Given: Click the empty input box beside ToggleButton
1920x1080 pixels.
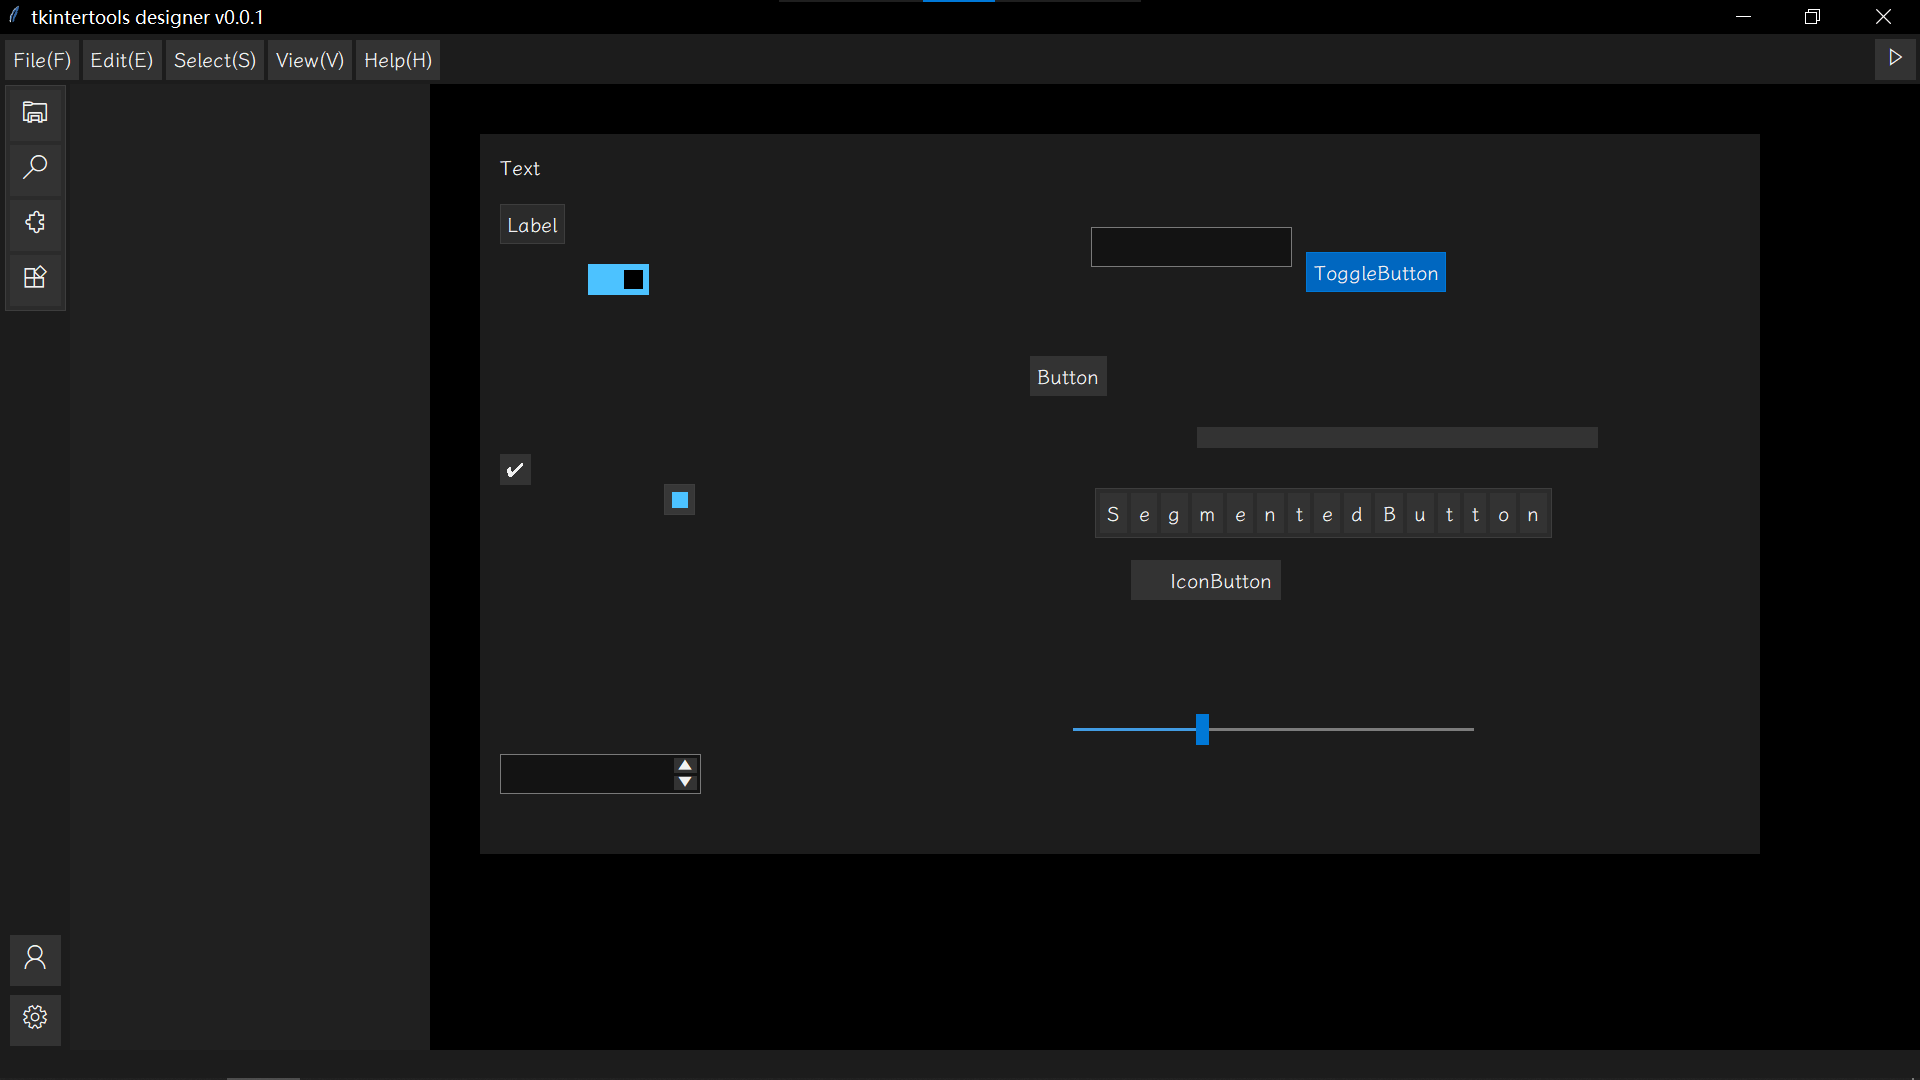Looking at the screenshot, I should click(x=1190, y=247).
